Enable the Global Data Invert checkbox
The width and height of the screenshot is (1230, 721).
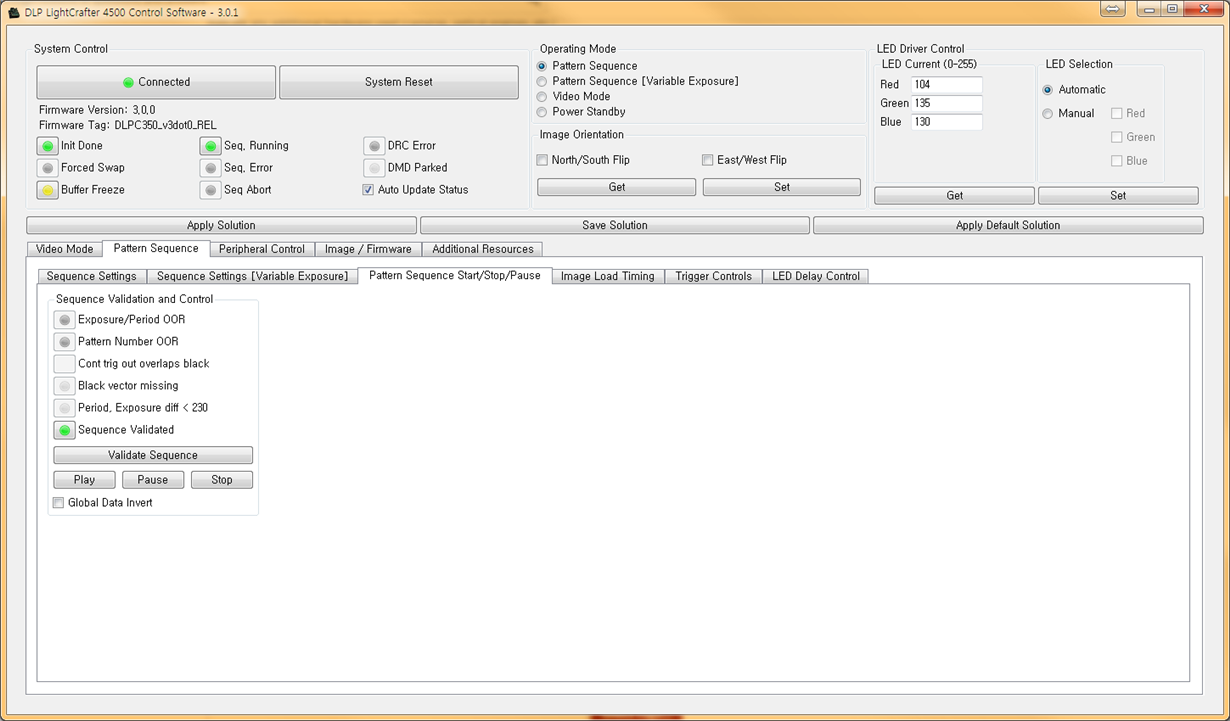[x=58, y=503]
